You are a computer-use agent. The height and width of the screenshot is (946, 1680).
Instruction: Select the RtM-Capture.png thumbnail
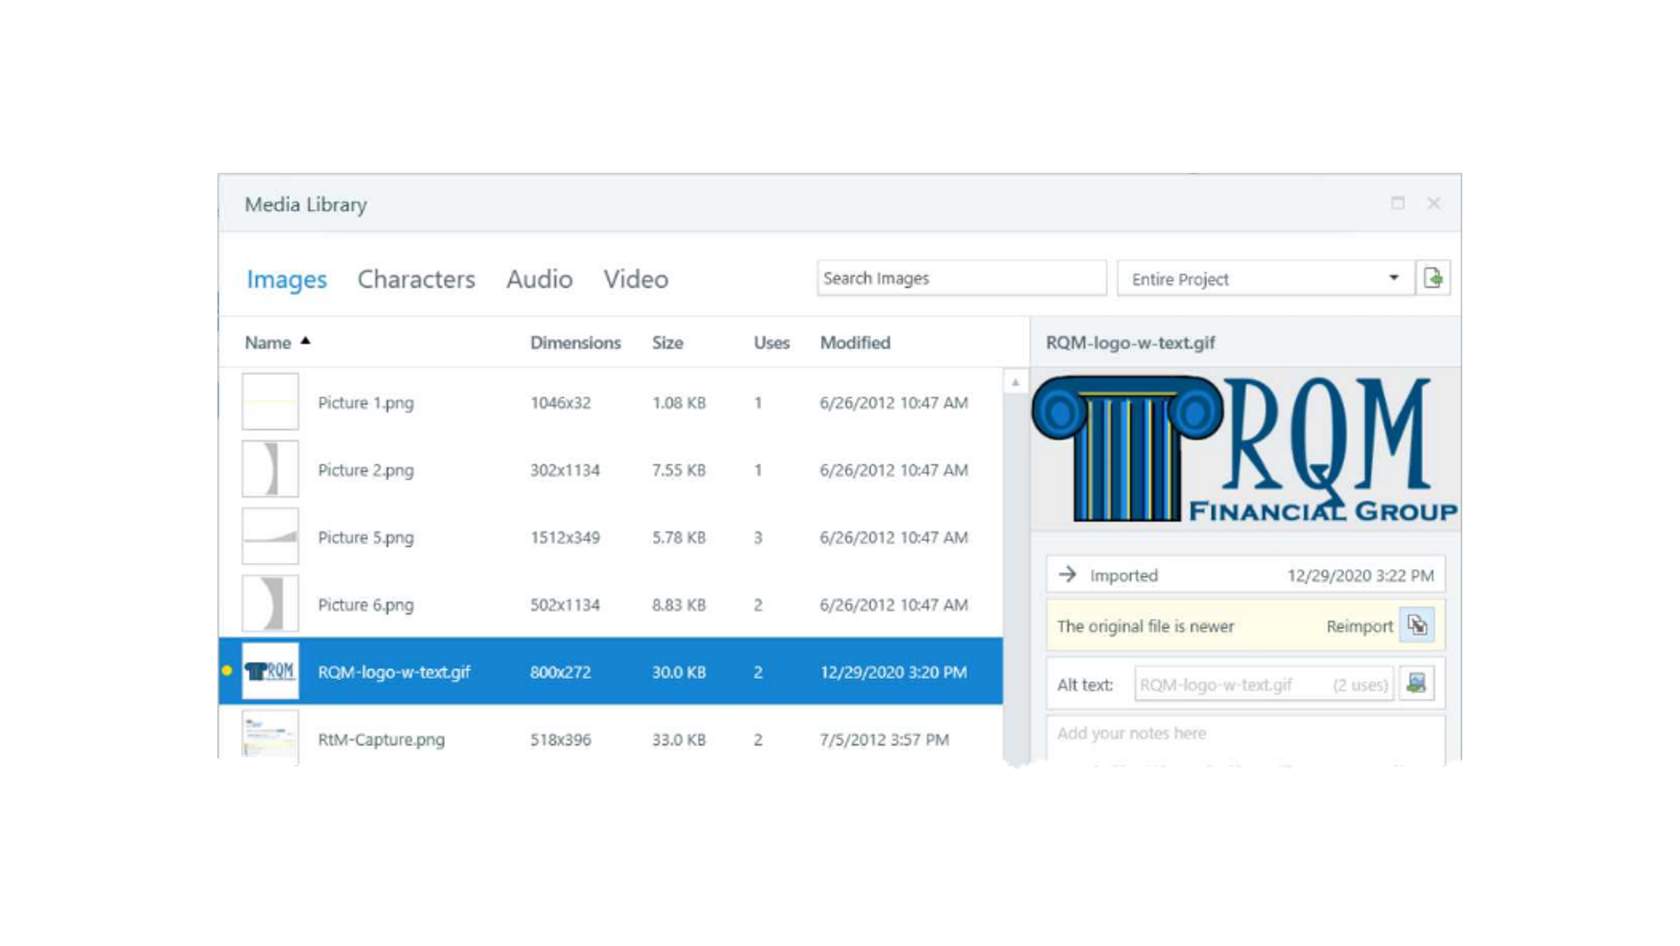pyautogui.click(x=270, y=737)
